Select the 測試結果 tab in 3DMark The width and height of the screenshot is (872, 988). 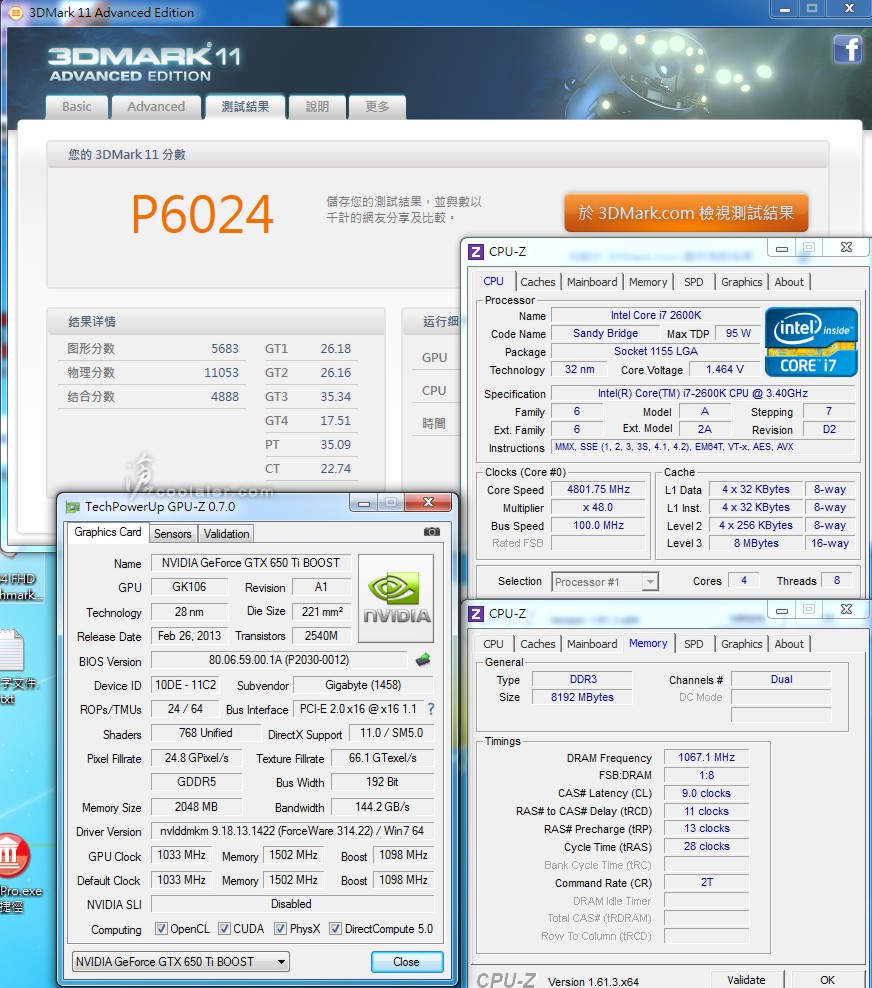click(245, 107)
